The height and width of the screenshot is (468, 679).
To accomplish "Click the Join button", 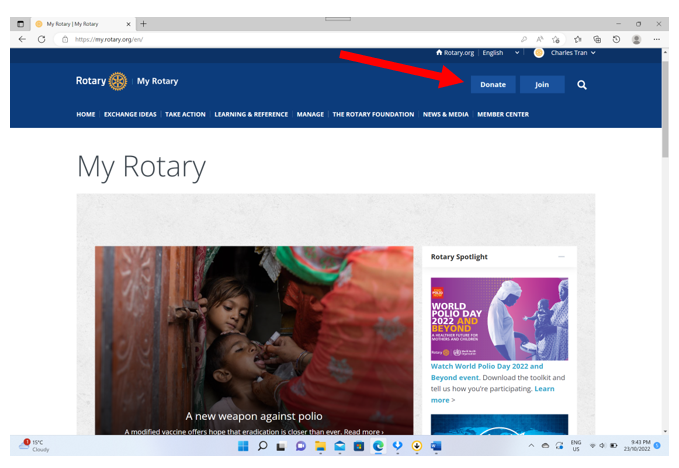I will coord(542,85).
